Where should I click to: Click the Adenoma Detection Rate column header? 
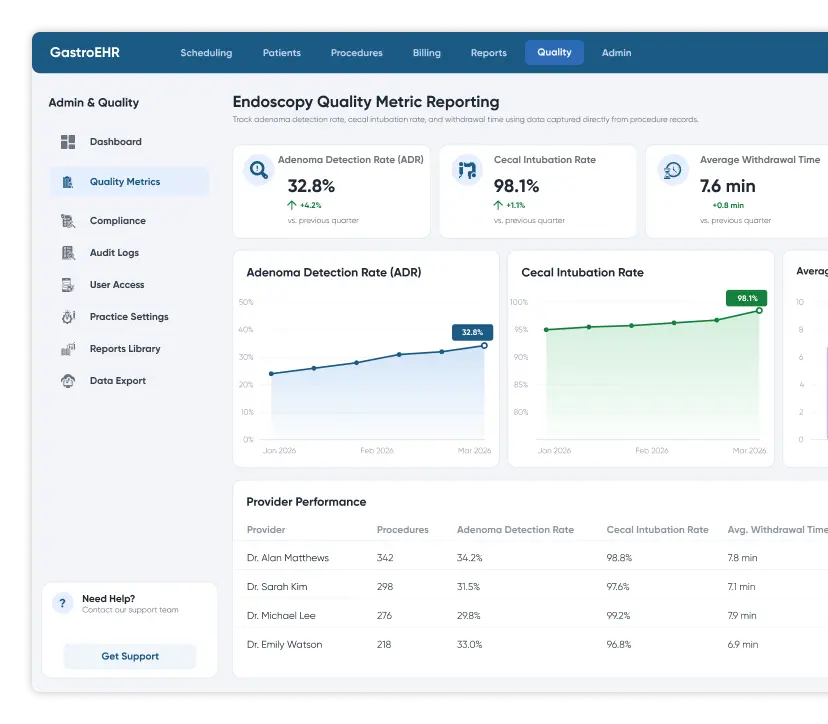coord(515,529)
